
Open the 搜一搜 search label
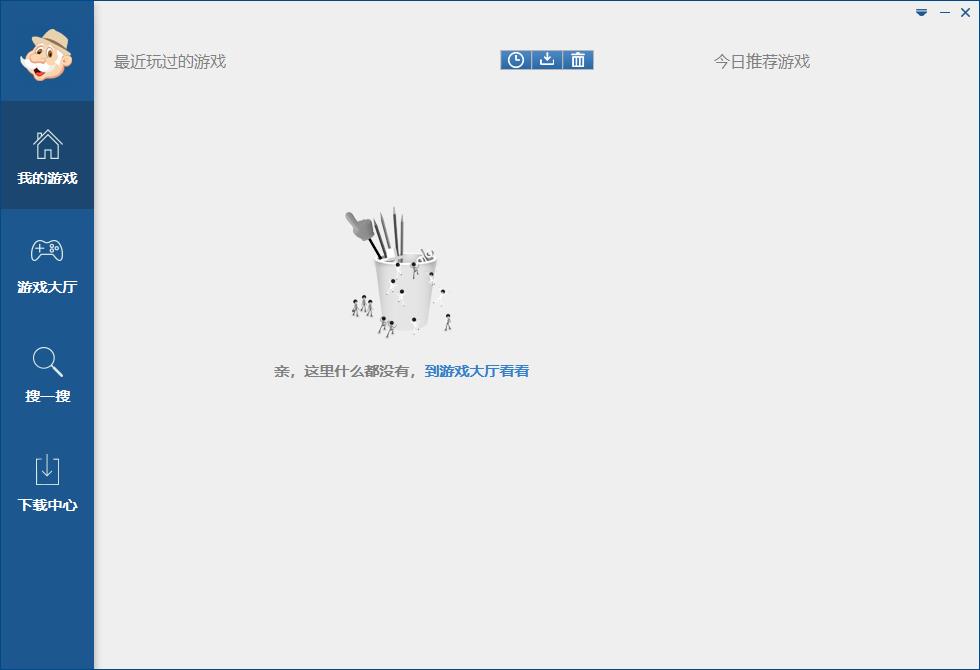tap(47, 397)
